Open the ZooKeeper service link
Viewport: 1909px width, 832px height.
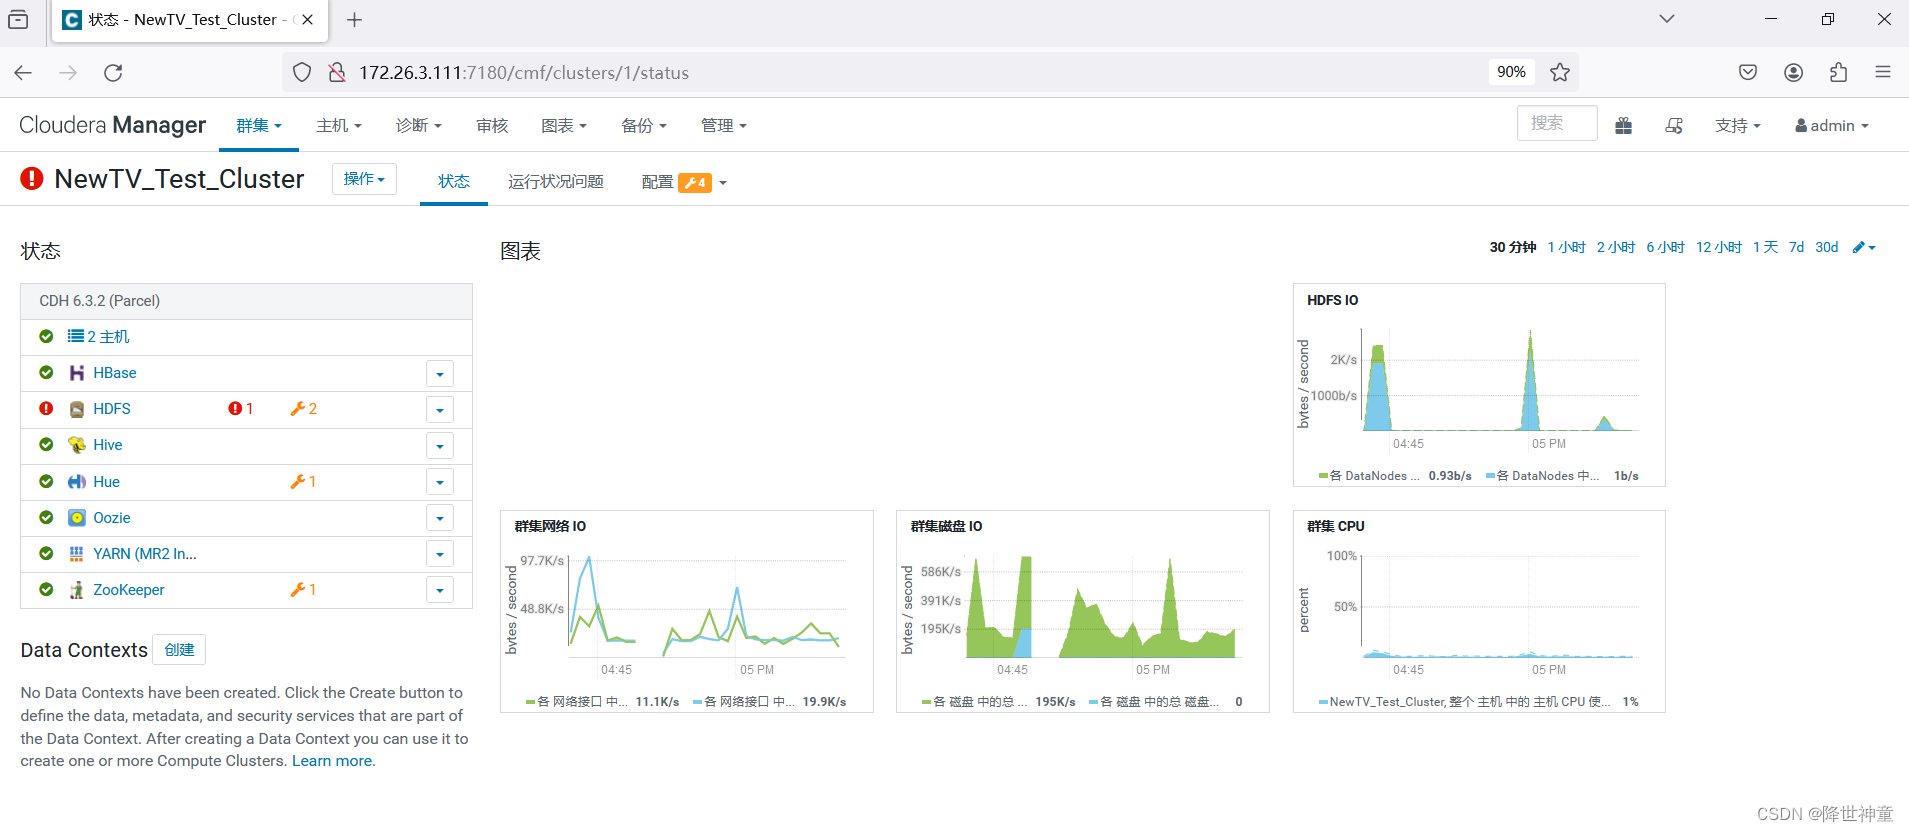tap(129, 590)
